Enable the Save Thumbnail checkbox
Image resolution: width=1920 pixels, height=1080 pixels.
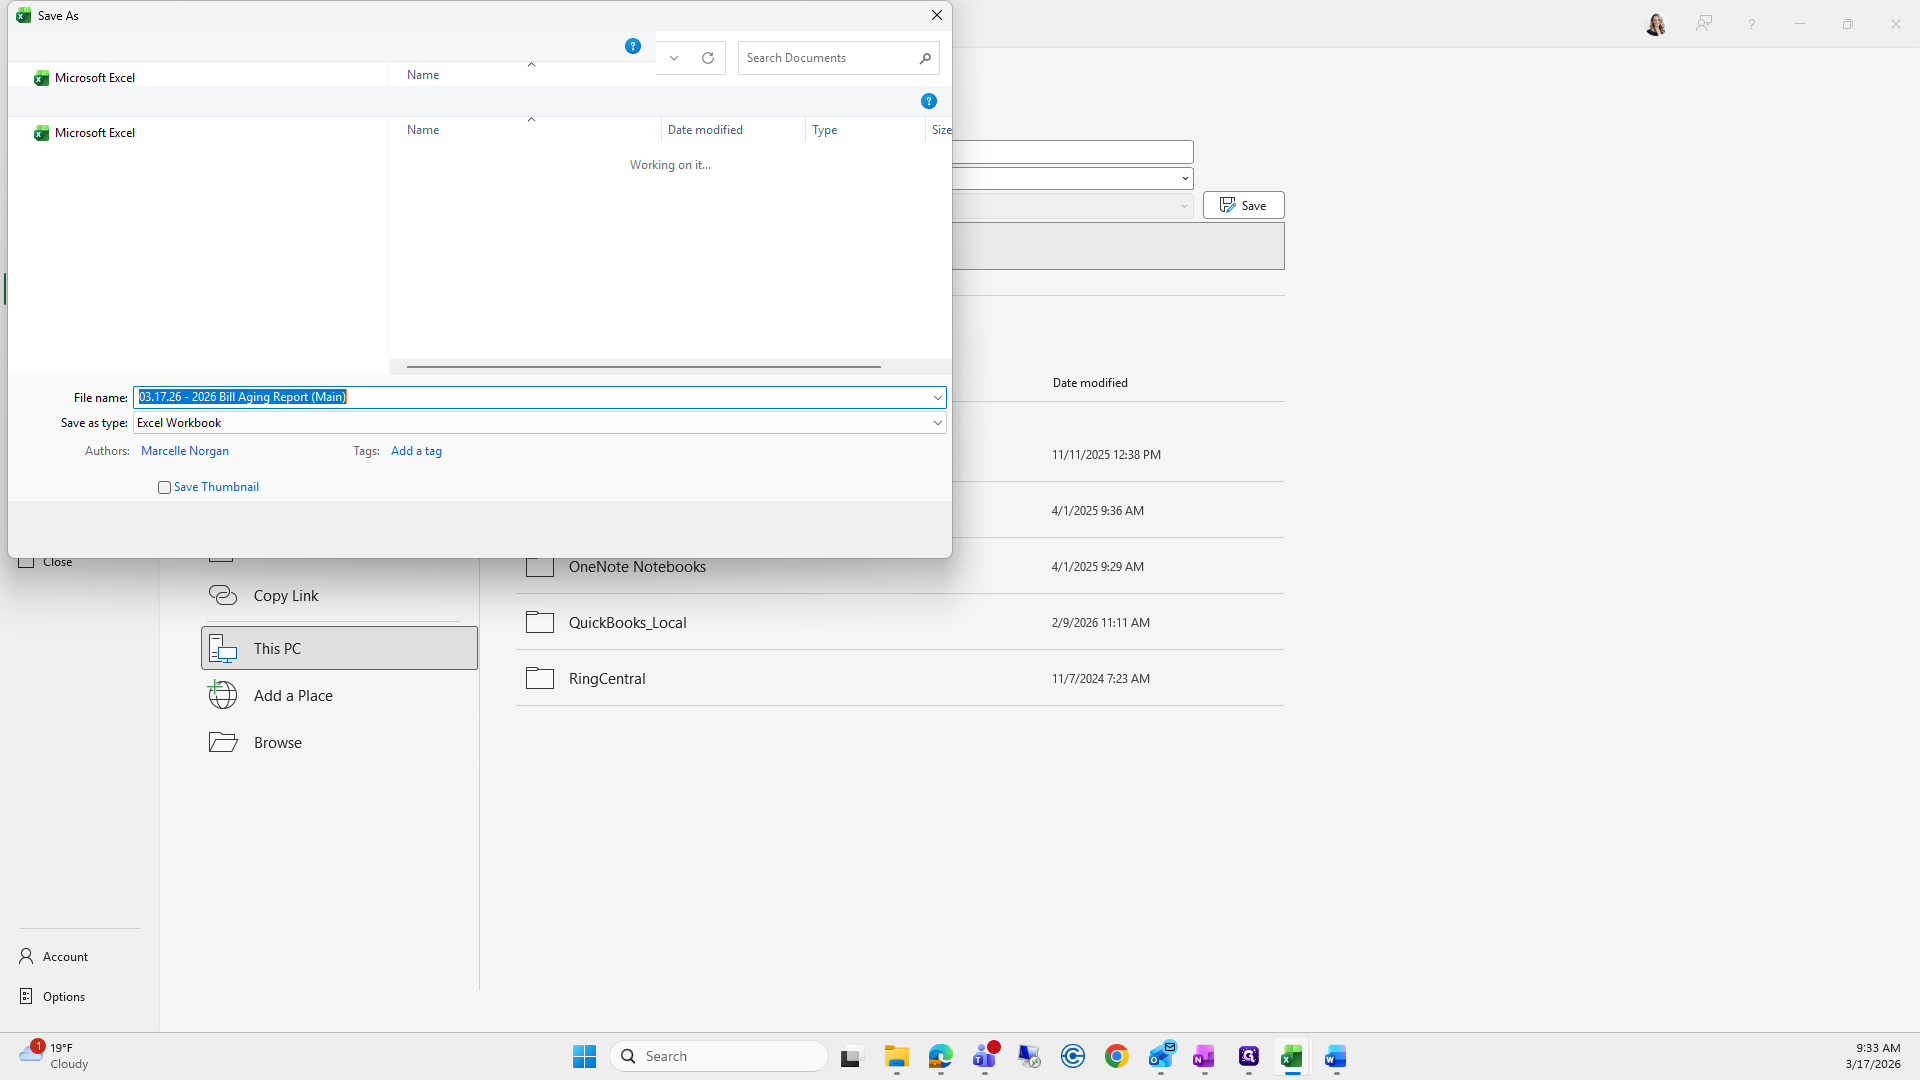pyautogui.click(x=164, y=488)
